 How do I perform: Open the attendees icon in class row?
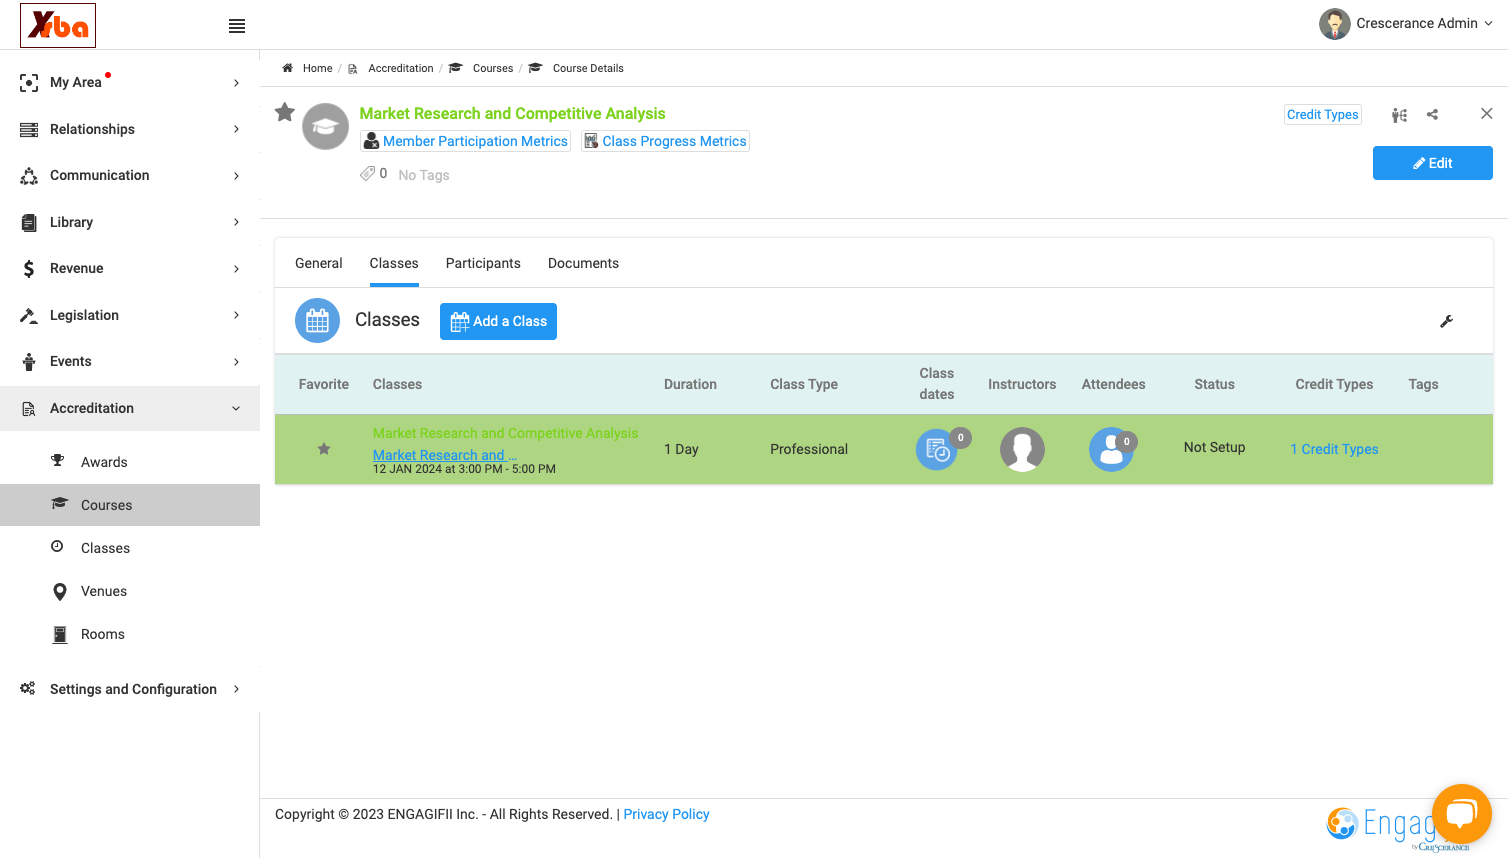click(x=1111, y=450)
